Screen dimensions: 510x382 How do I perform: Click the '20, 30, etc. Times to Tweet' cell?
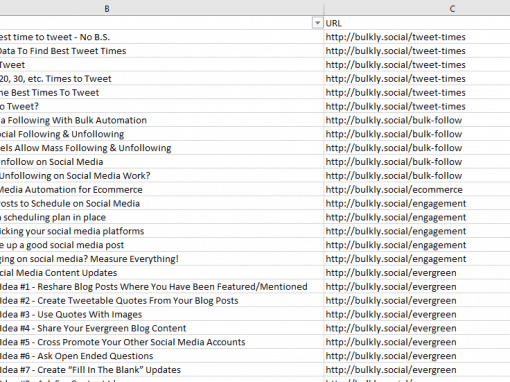point(162,79)
